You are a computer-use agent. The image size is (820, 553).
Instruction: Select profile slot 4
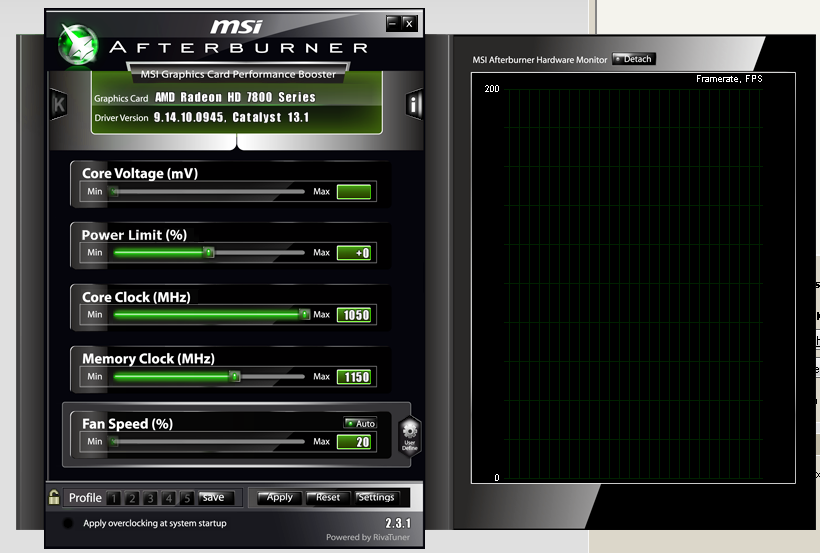168,498
